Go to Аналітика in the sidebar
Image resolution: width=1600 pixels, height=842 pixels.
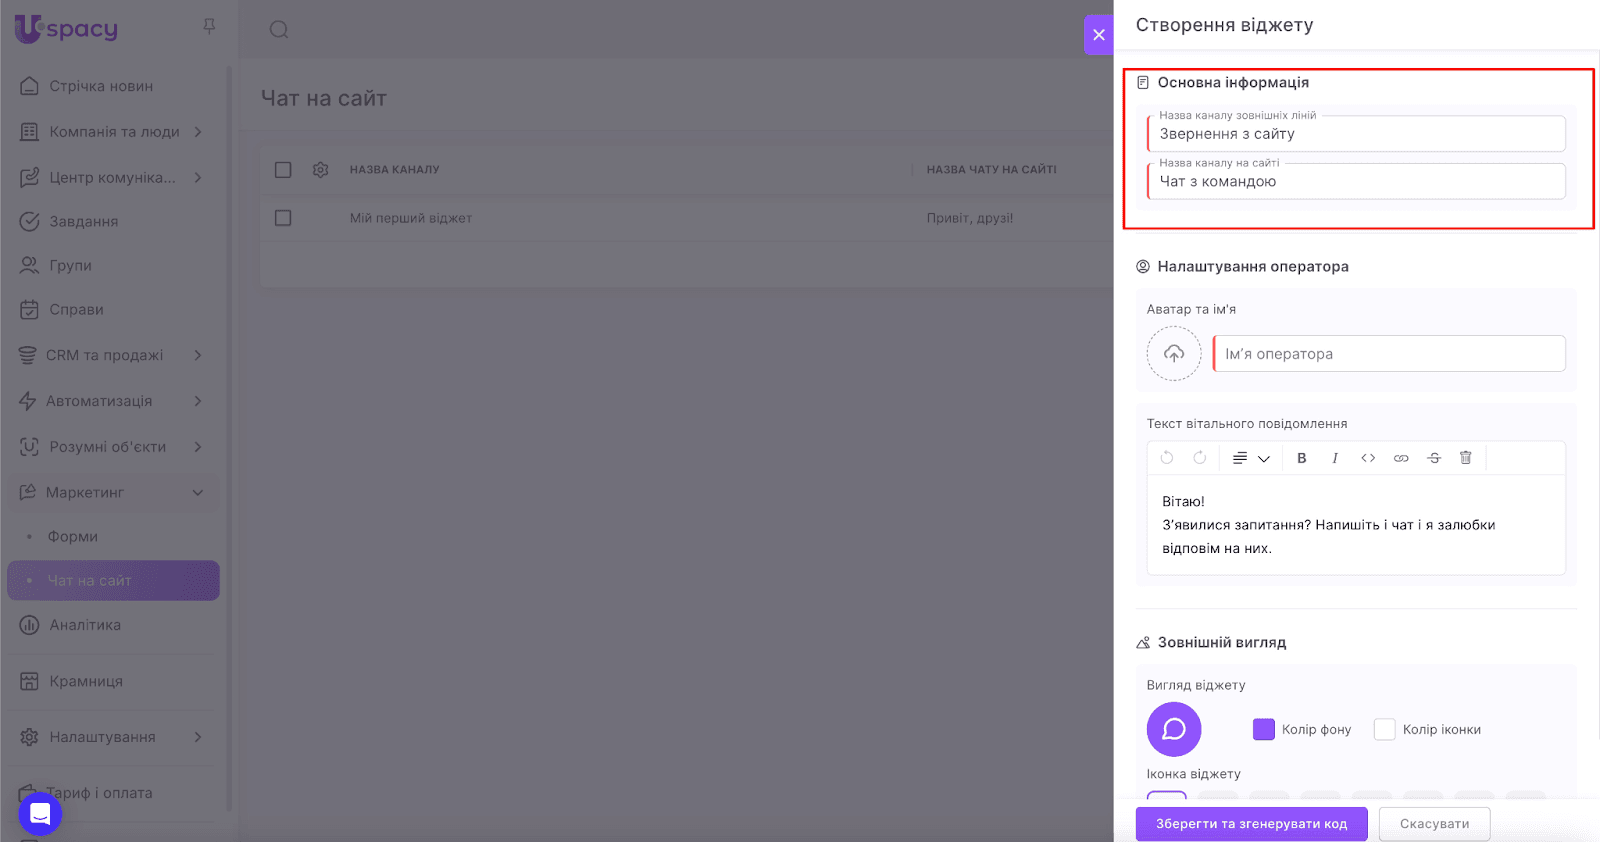click(x=85, y=625)
